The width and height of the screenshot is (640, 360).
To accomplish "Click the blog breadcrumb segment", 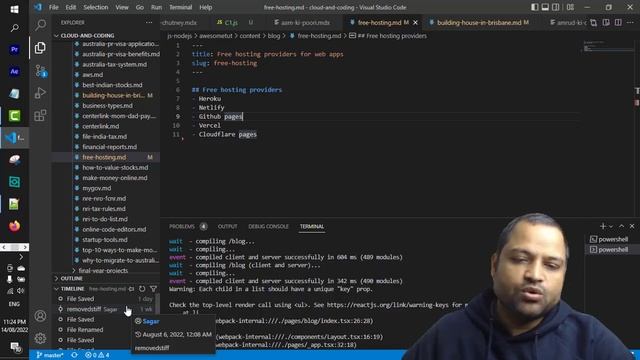I will point(274,36).
